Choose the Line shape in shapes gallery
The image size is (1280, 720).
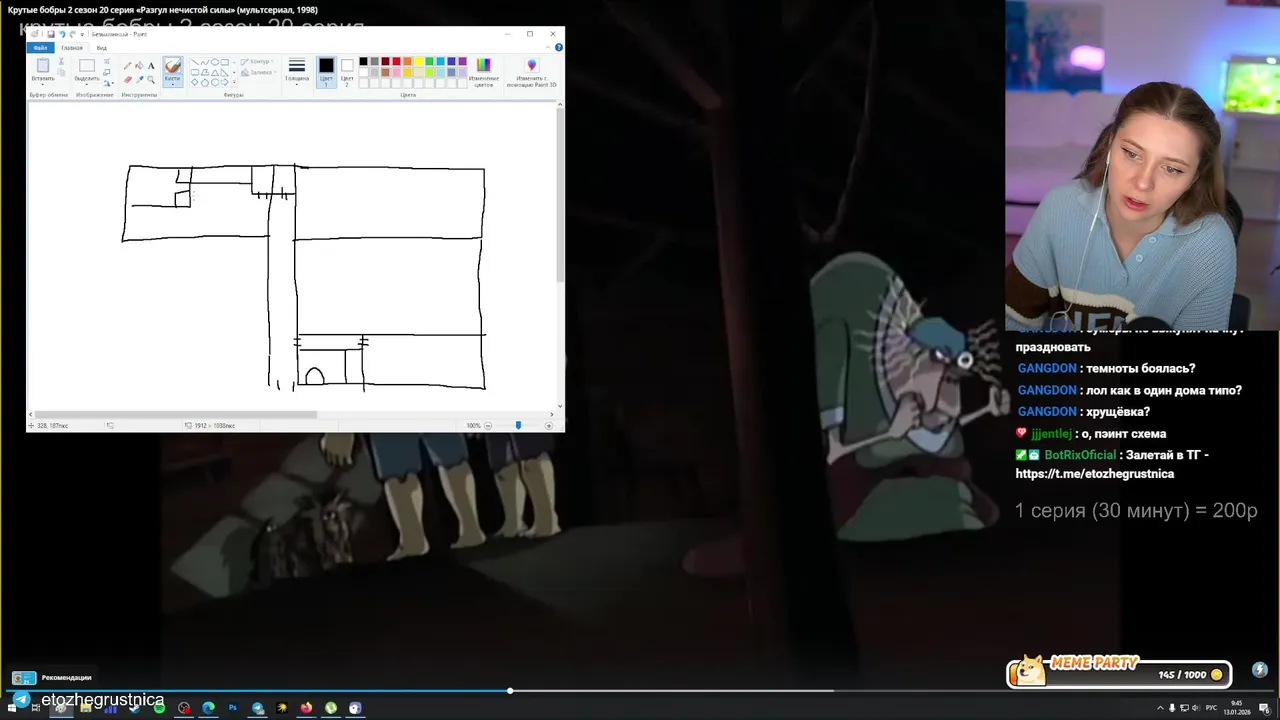pos(195,62)
